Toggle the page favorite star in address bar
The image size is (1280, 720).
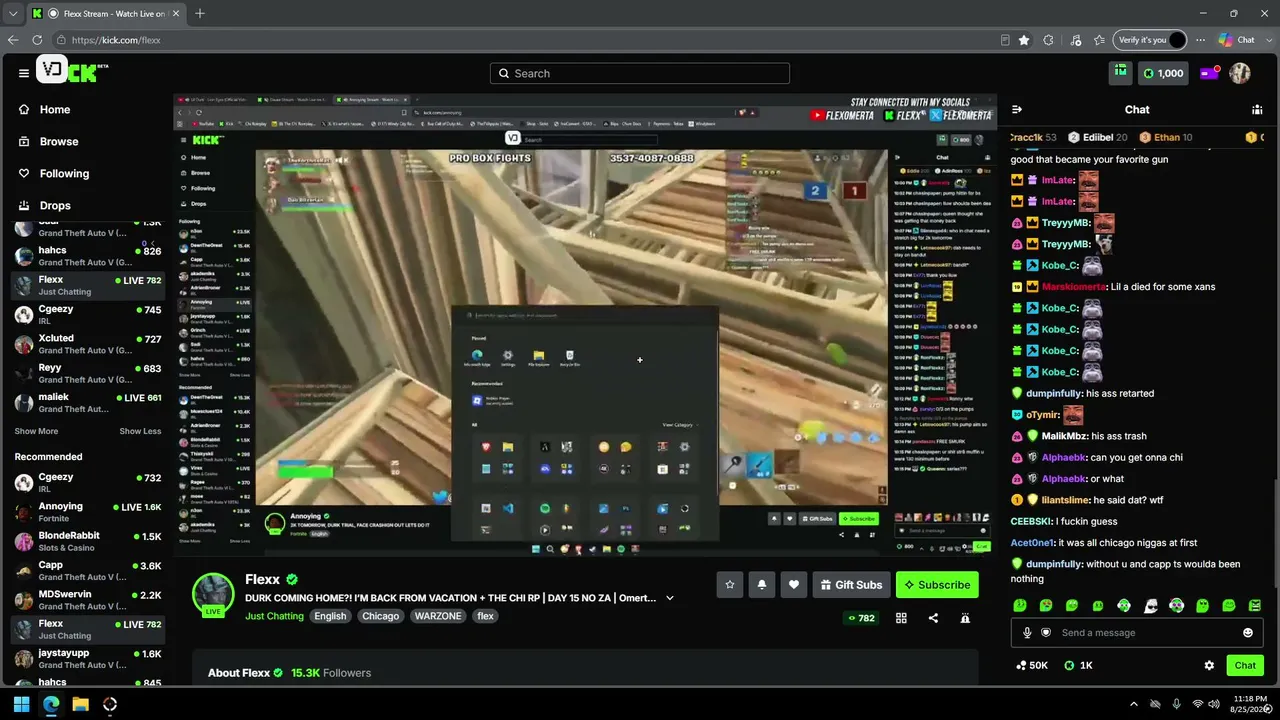pos(1024,40)
